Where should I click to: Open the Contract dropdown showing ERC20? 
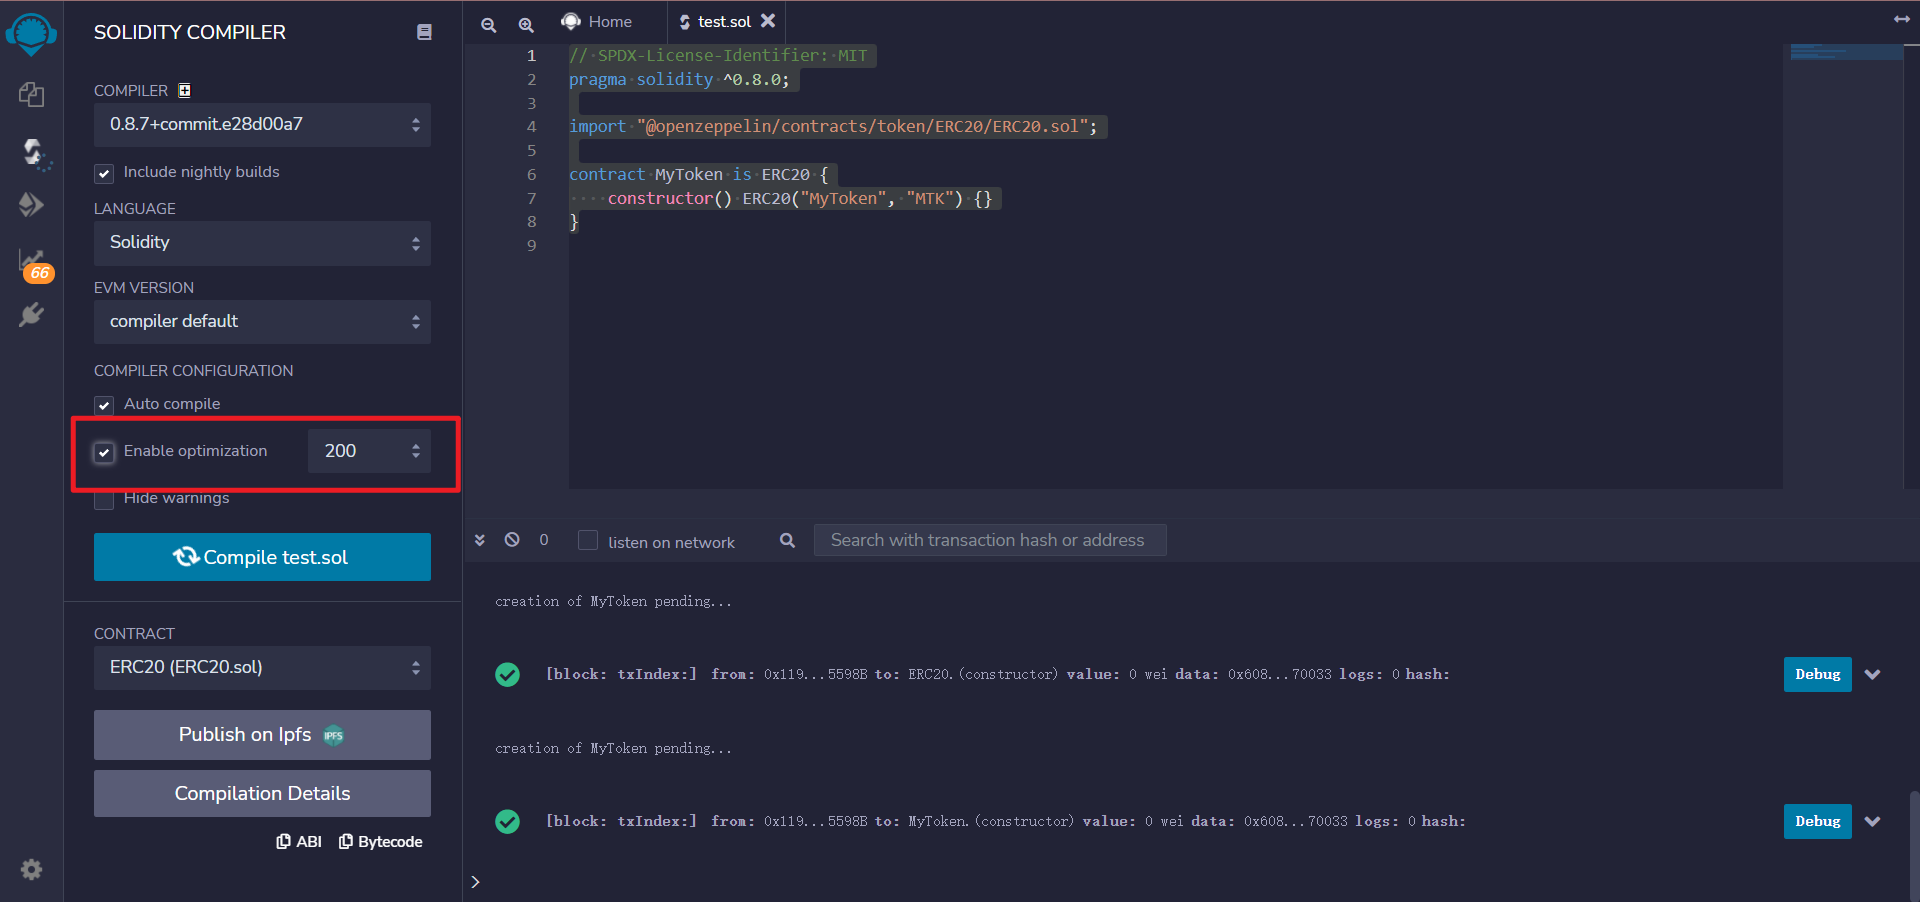click(x=262, y=668)
